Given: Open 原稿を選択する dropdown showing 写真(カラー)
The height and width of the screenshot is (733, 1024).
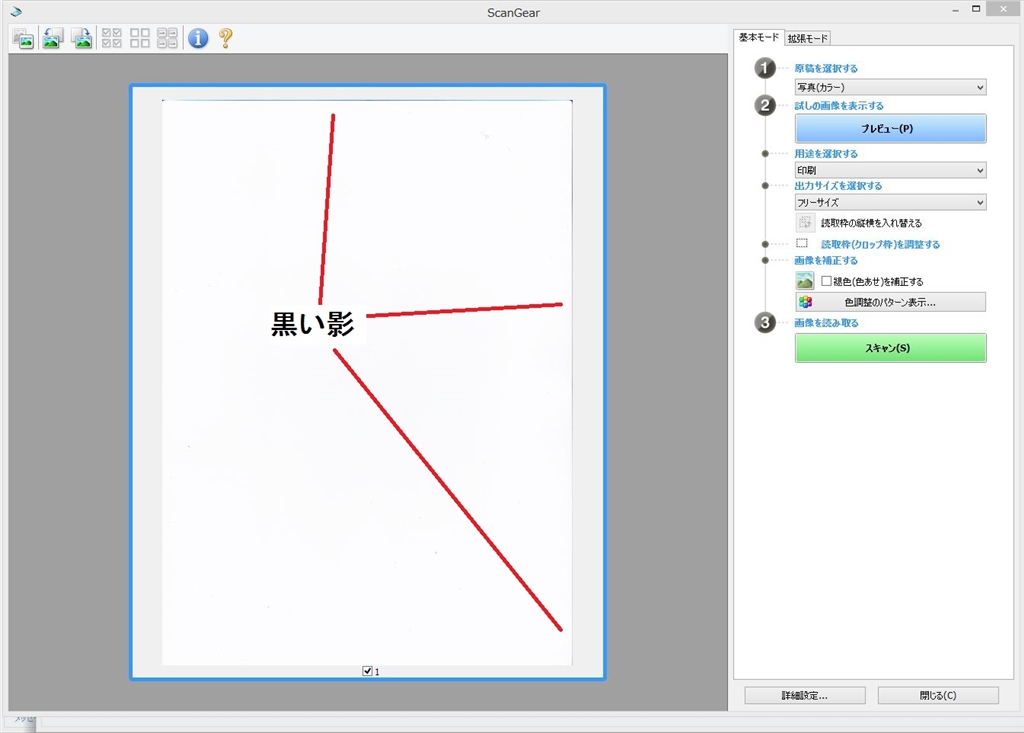Looking at the screenshot, I should [890, 87].
